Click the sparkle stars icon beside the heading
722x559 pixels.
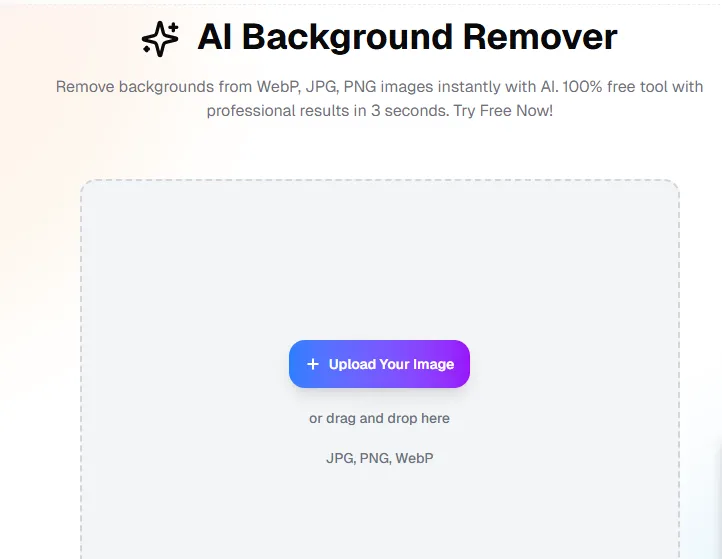(160, 39)
